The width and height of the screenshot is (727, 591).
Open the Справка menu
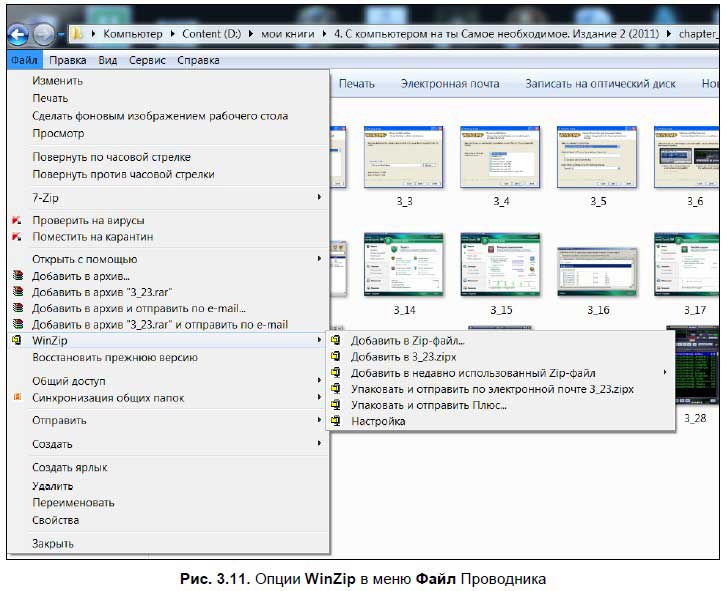(x=198, y=60)
